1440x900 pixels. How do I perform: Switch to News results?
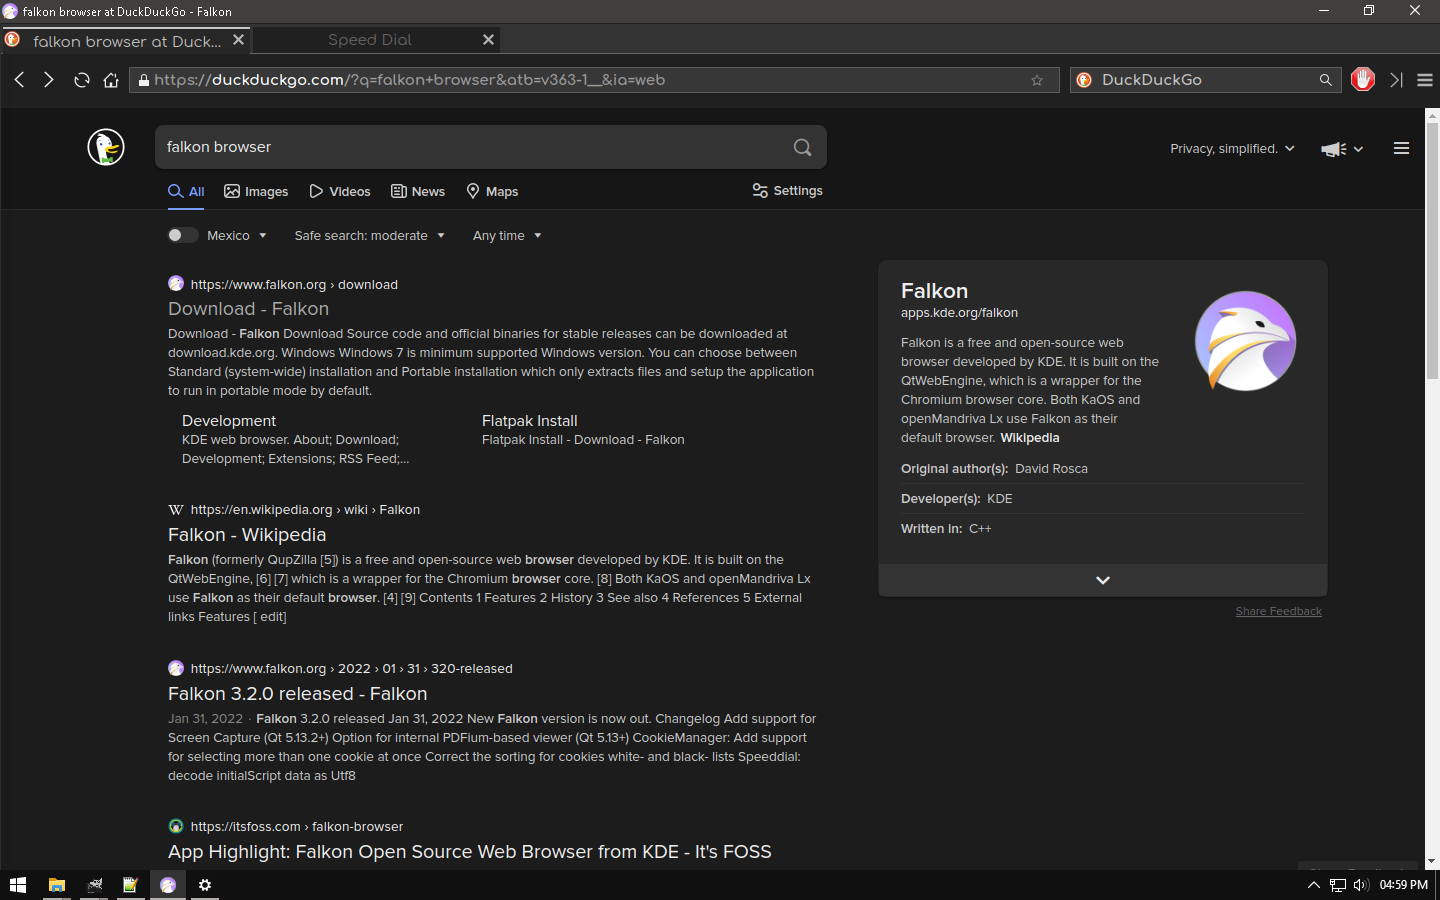tap(418, 191)
